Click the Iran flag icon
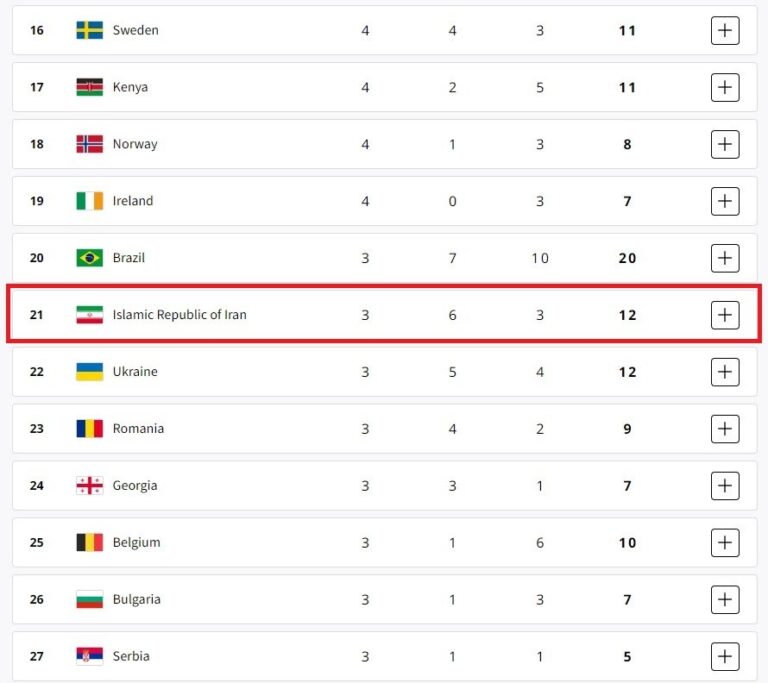 (x=90, y=315)
